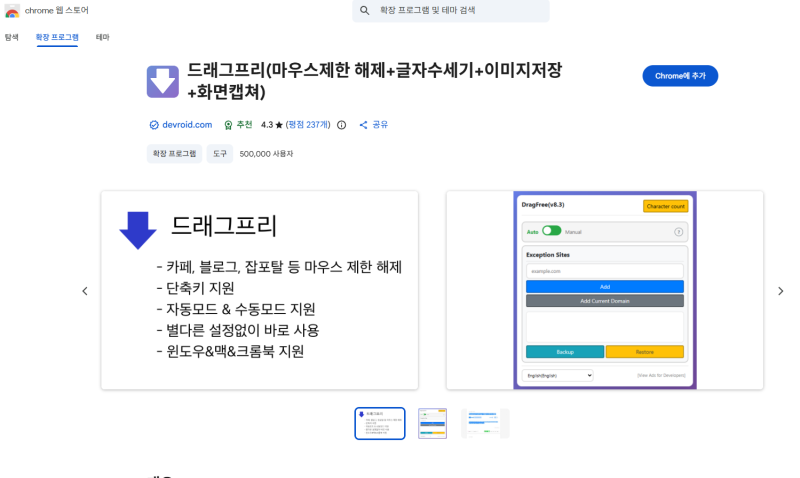Open the 드래그프리 feature list slide image
The height and width of the screenshot is (478, 800).
(x=260, y=290)
